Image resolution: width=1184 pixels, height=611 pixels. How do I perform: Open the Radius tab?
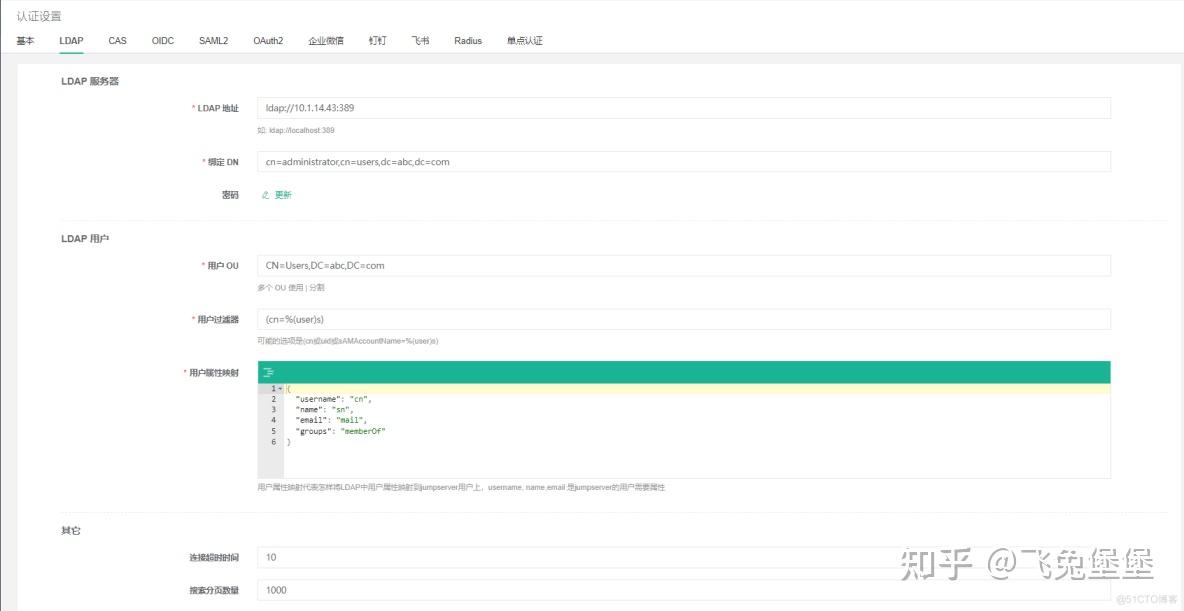click(468, 41)
